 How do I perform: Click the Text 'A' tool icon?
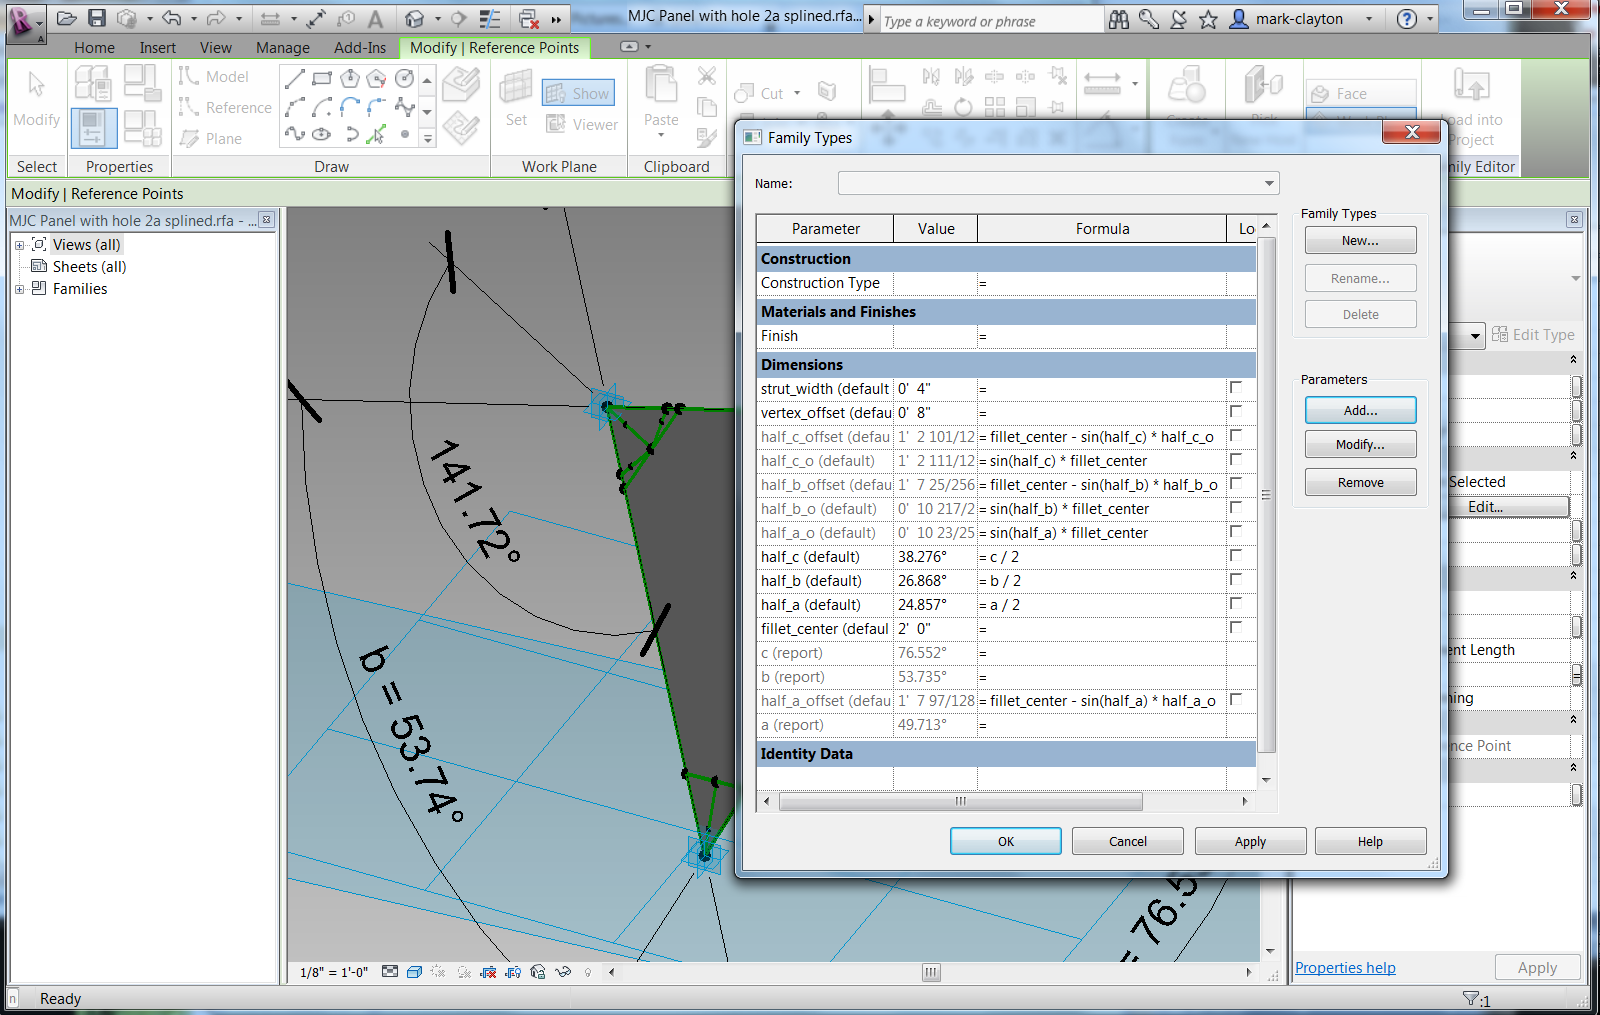click(x=375, y=18)
